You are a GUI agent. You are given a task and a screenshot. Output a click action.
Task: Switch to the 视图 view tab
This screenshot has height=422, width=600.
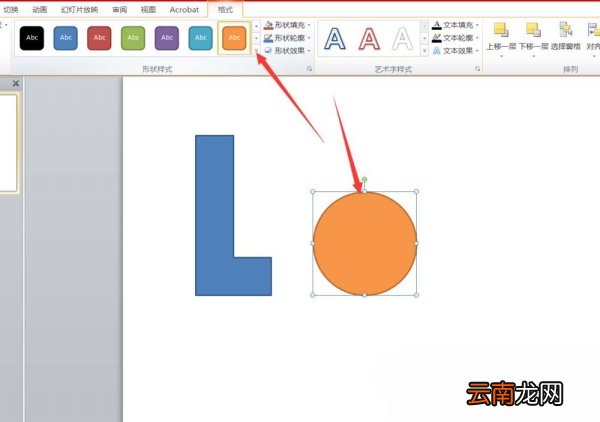[148, 10]
